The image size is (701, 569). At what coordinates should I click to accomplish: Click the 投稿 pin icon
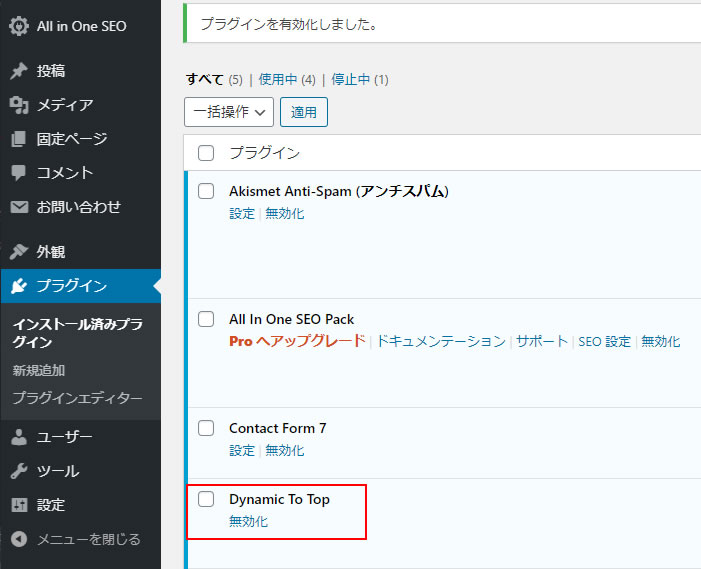click(x=19, y=71)
